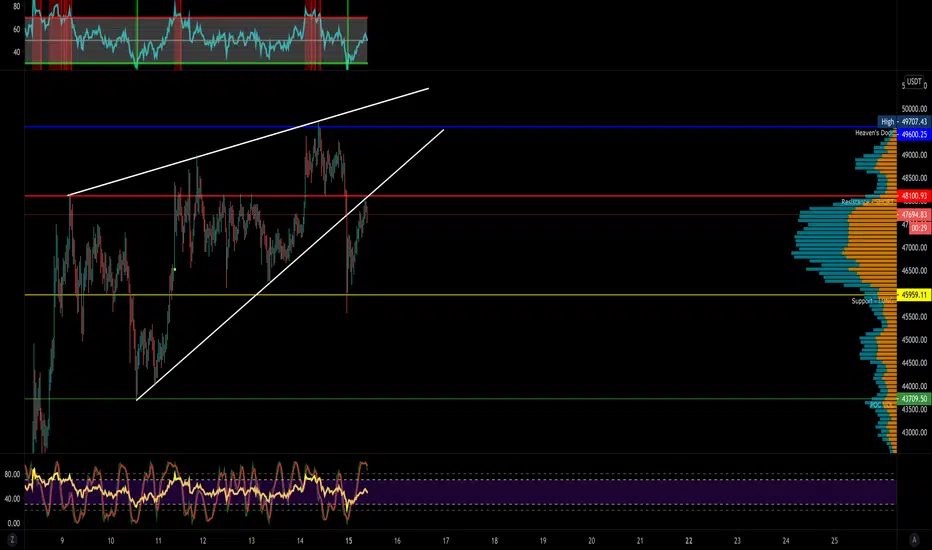This screenshot has height=550, width=932.
Task: Click the 47000.00 price axis tick
Action: pos(914,247)
